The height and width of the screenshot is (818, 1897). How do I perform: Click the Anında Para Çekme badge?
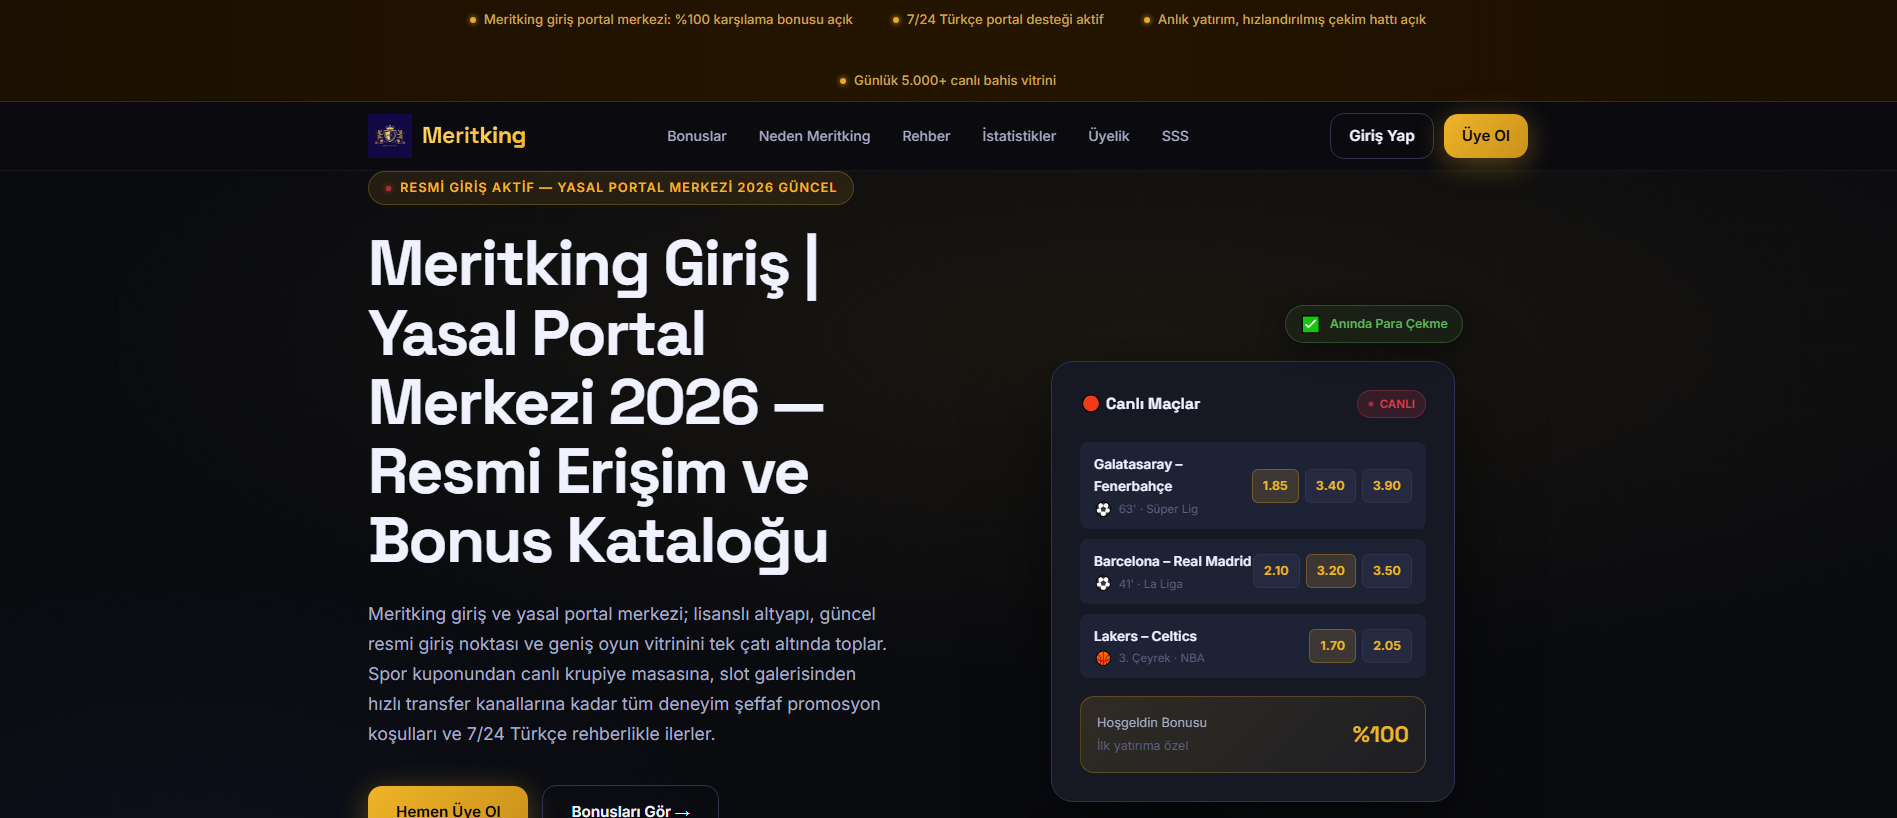click(x=1374, y=324)
